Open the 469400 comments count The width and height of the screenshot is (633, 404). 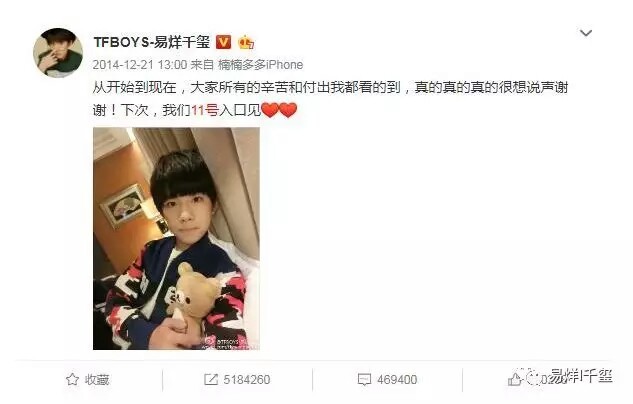[397, 379]
